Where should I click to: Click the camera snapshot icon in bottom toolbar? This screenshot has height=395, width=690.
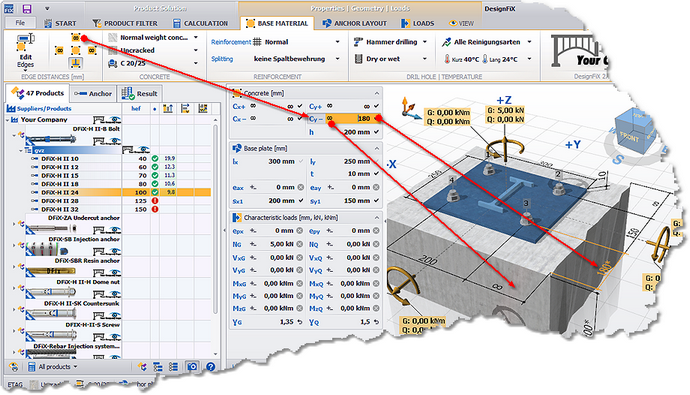pos(192,366)
